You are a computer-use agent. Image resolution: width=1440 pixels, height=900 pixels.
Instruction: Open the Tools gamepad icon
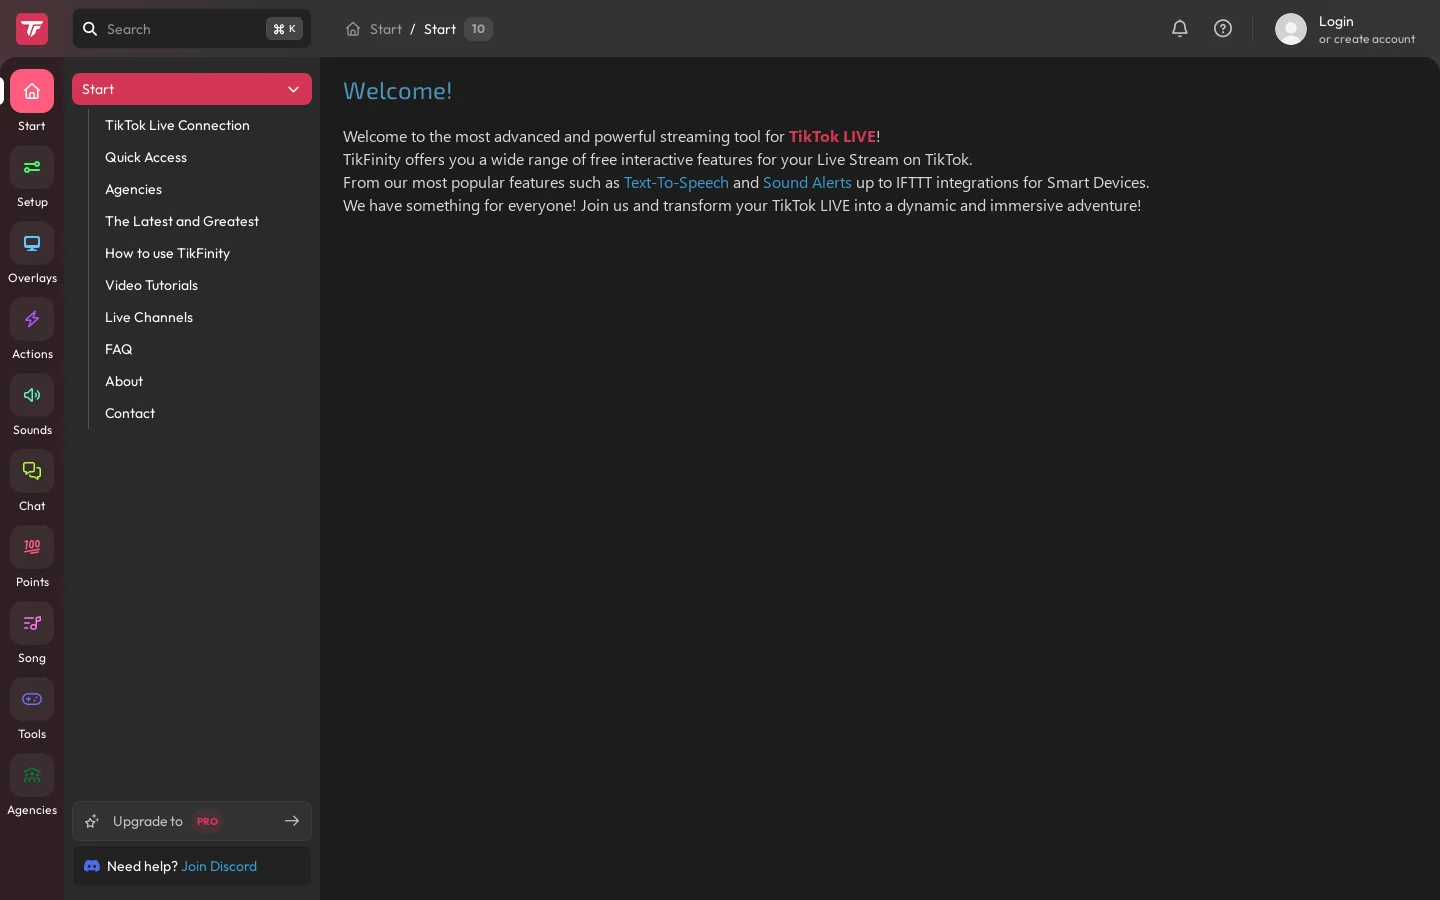[x=32, y=700]
